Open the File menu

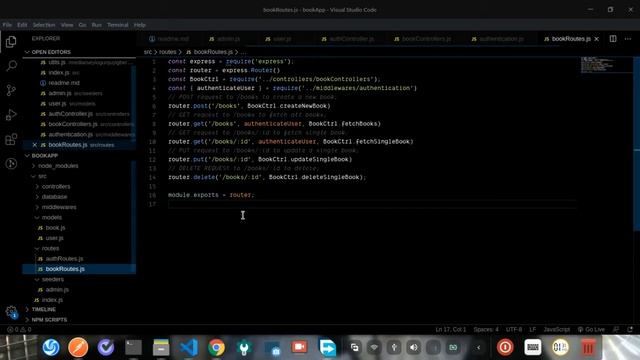point(7,25)
